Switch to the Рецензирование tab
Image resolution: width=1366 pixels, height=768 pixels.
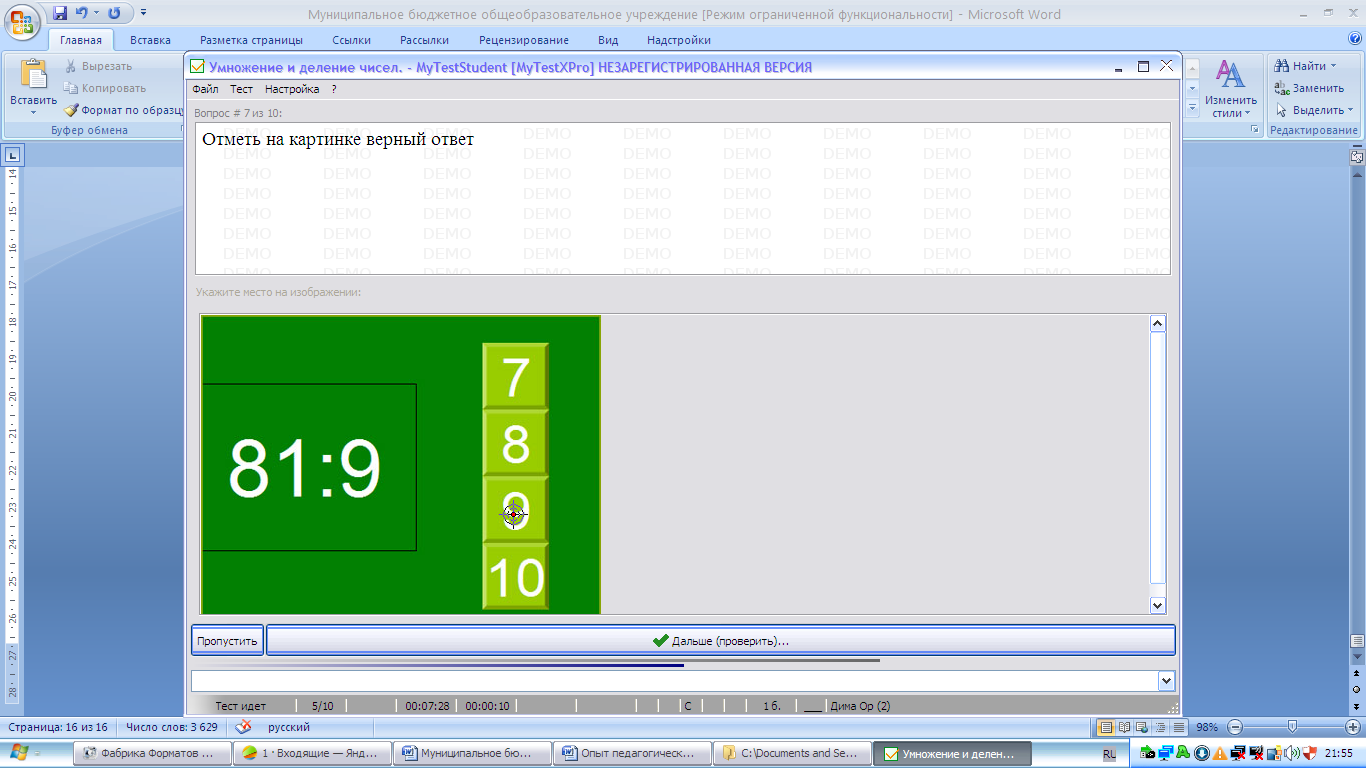click(x=524, y=40)
